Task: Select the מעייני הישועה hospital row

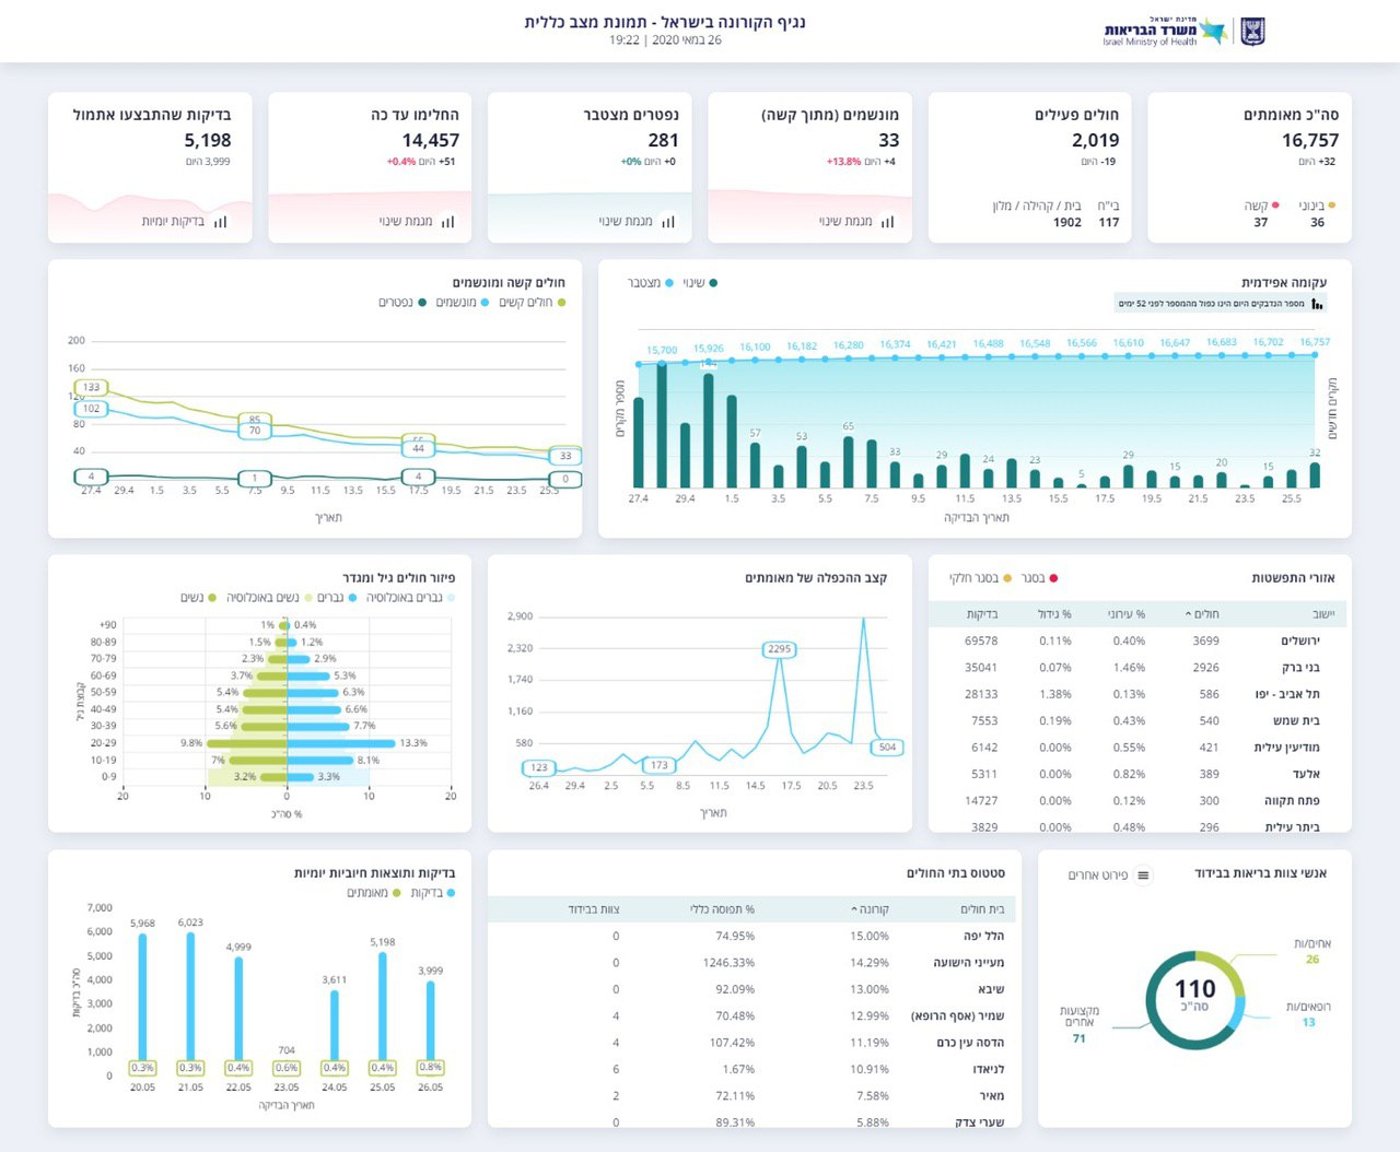Action: coord(753,963)
